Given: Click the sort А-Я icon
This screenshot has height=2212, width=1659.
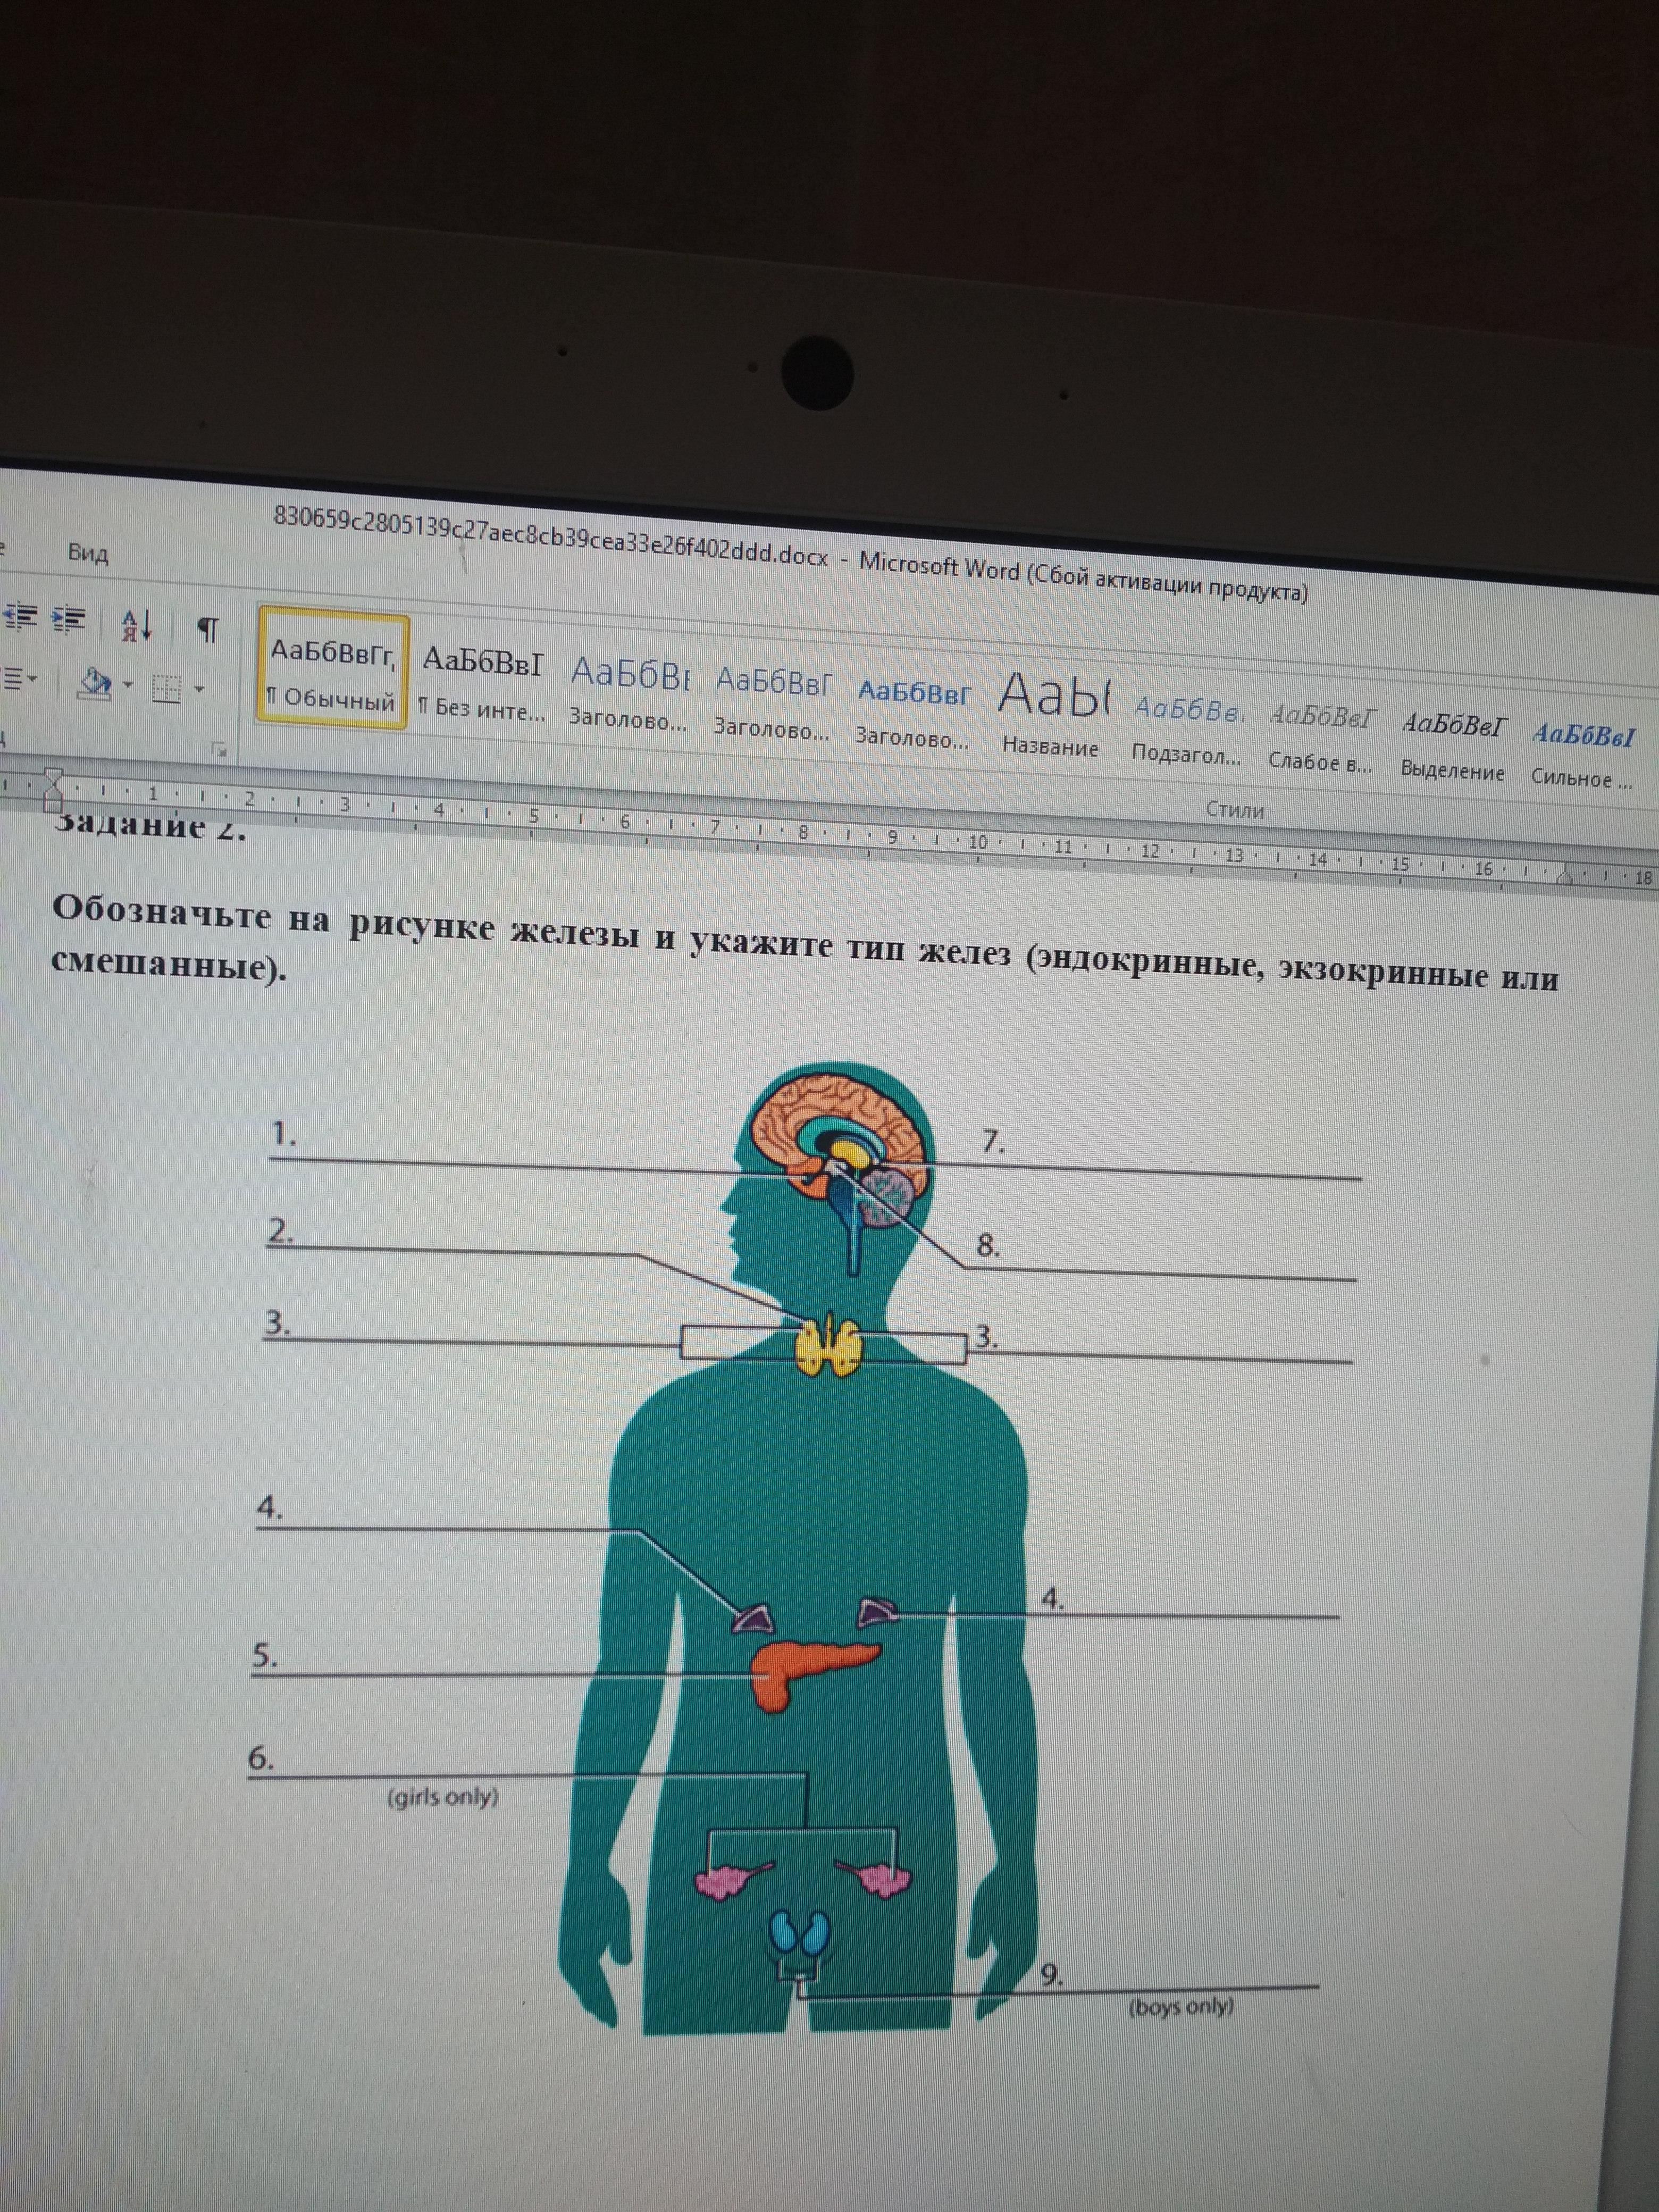Looking at the screenshot, I should point(137,626).
